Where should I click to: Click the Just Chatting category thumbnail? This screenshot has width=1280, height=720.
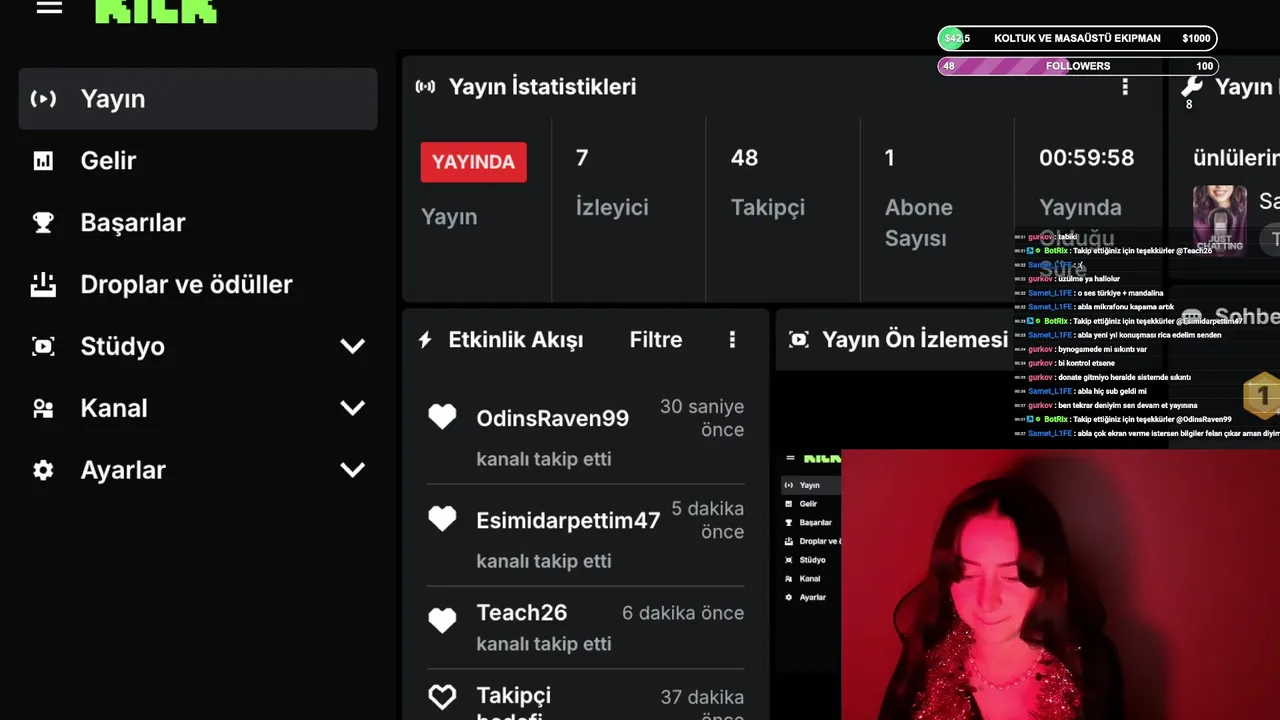pos(1220,219)
